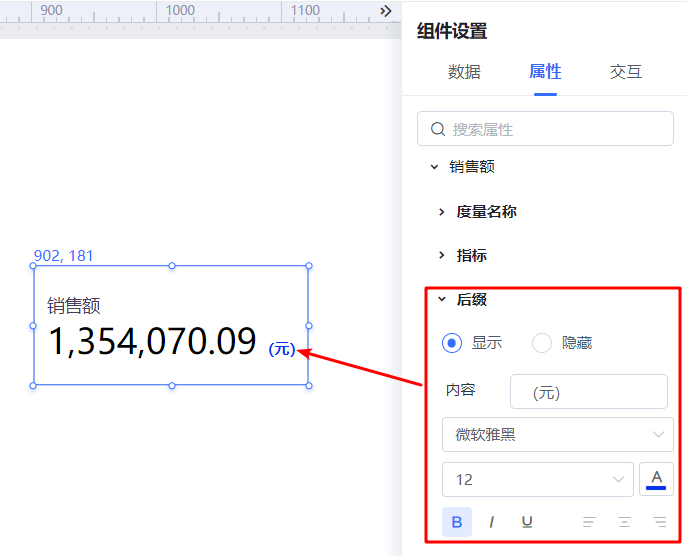The width and height of the screenshot is (687, 556).
Task: Toggle bold formatting for suffix
Action: [457, 522]
